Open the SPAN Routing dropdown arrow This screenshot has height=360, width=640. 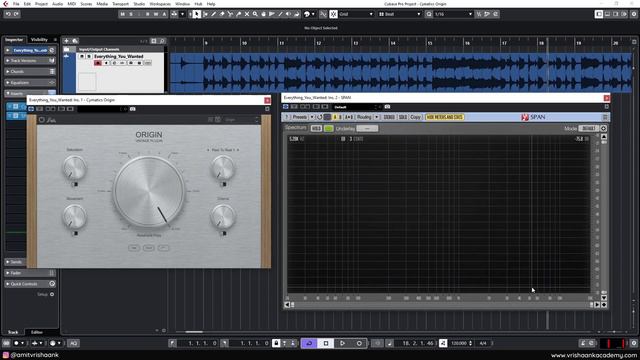[377, 117]
